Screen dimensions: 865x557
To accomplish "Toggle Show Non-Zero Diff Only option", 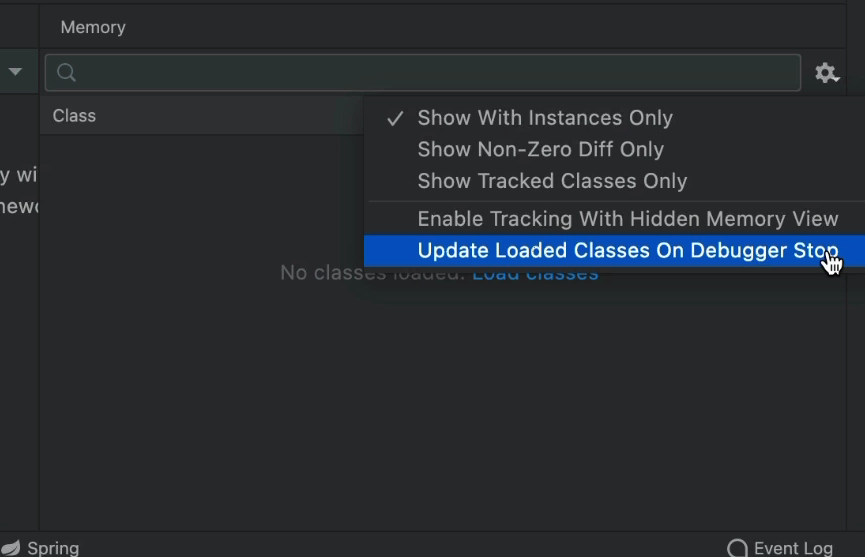I will click(540, 149).
